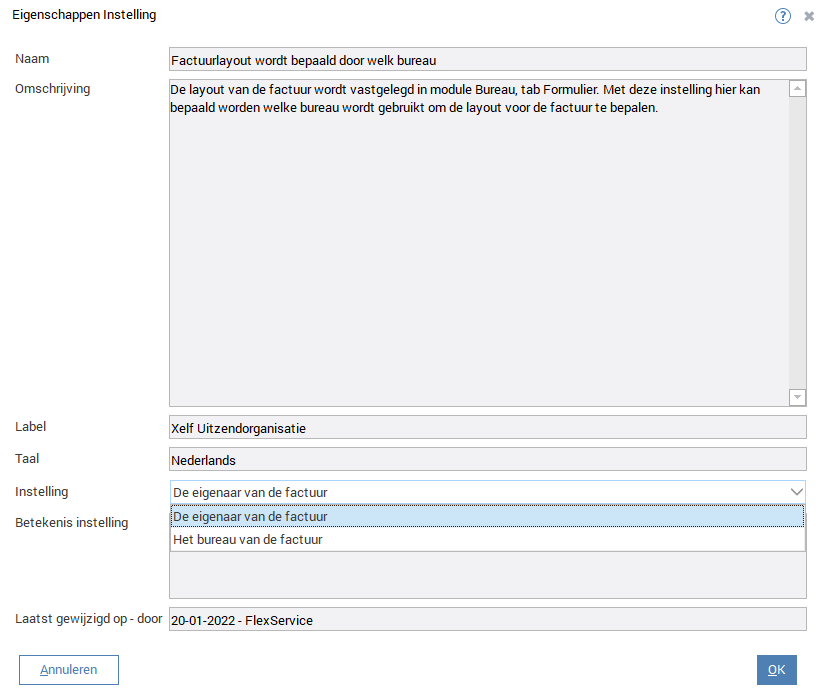This screenshot has height=691, width=821.
Task: Select the Label field showing Xelf Uitzendorganisatie
Action: point(487,428)
